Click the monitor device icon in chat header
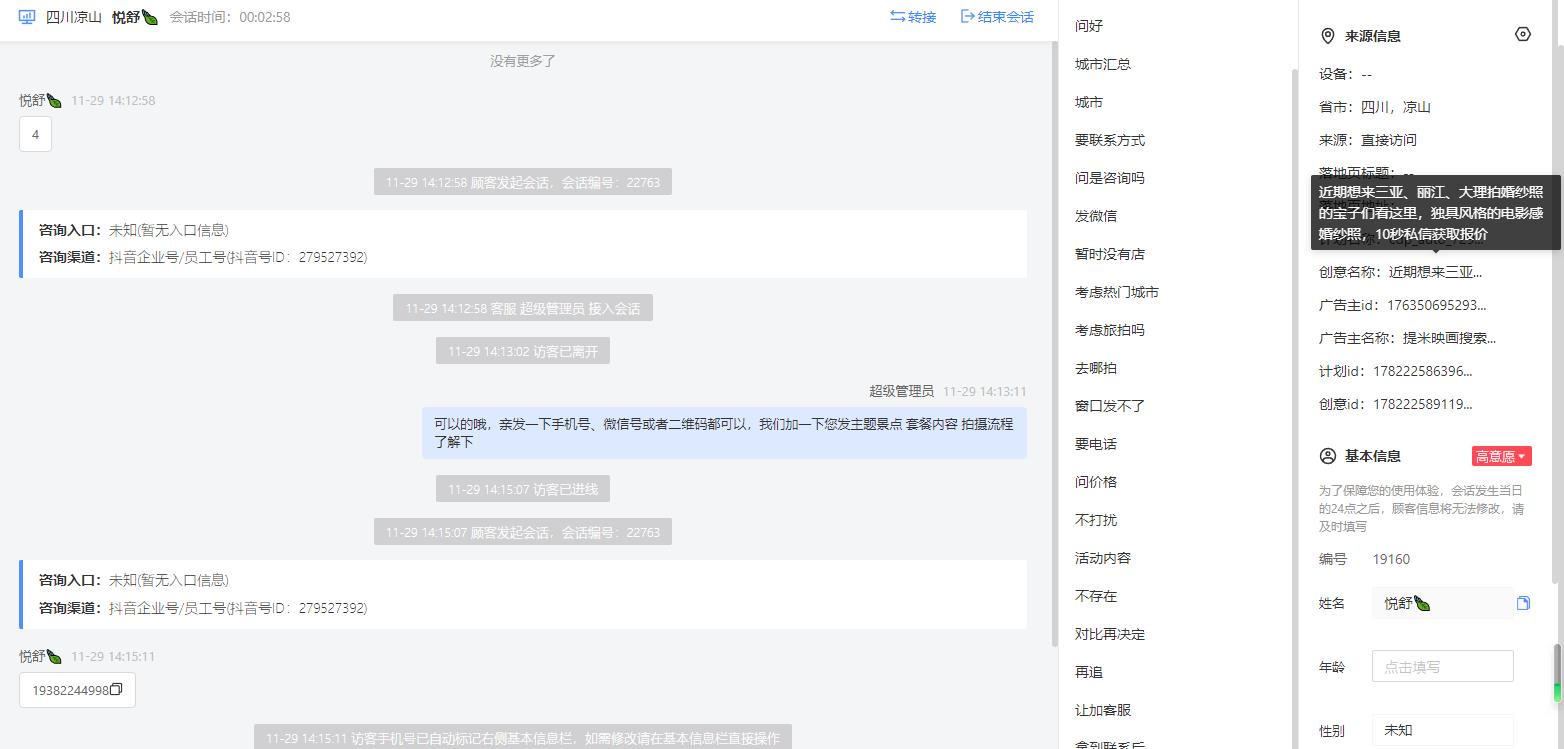1564x749 pixels. pyautogui.click(x=27, y=17)
